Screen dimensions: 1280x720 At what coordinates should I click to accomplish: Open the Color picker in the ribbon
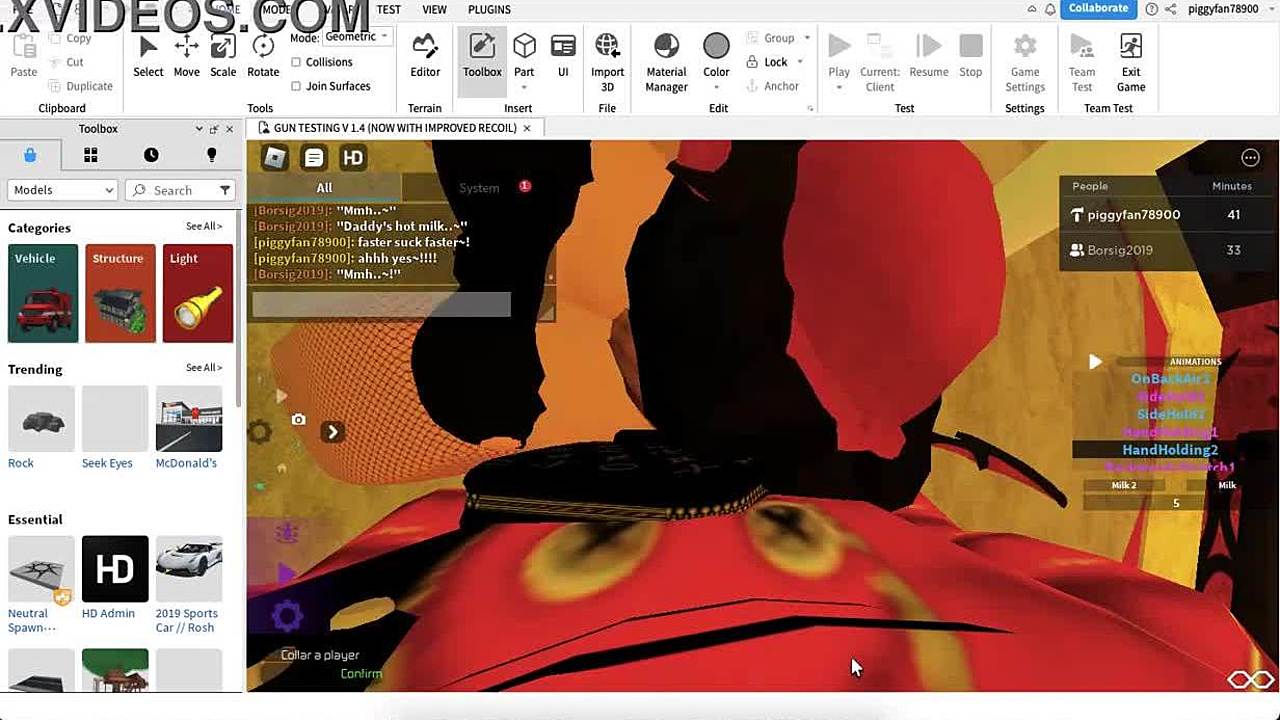click(x=716, y=56)
